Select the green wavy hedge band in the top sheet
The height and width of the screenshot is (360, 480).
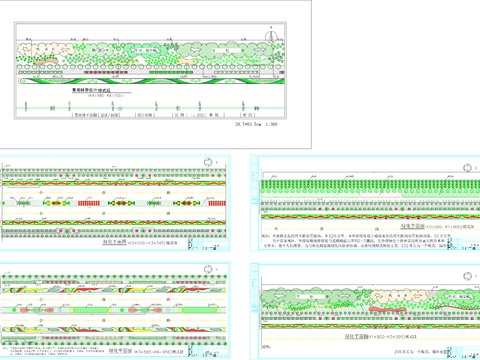click(x=152, y=81)
